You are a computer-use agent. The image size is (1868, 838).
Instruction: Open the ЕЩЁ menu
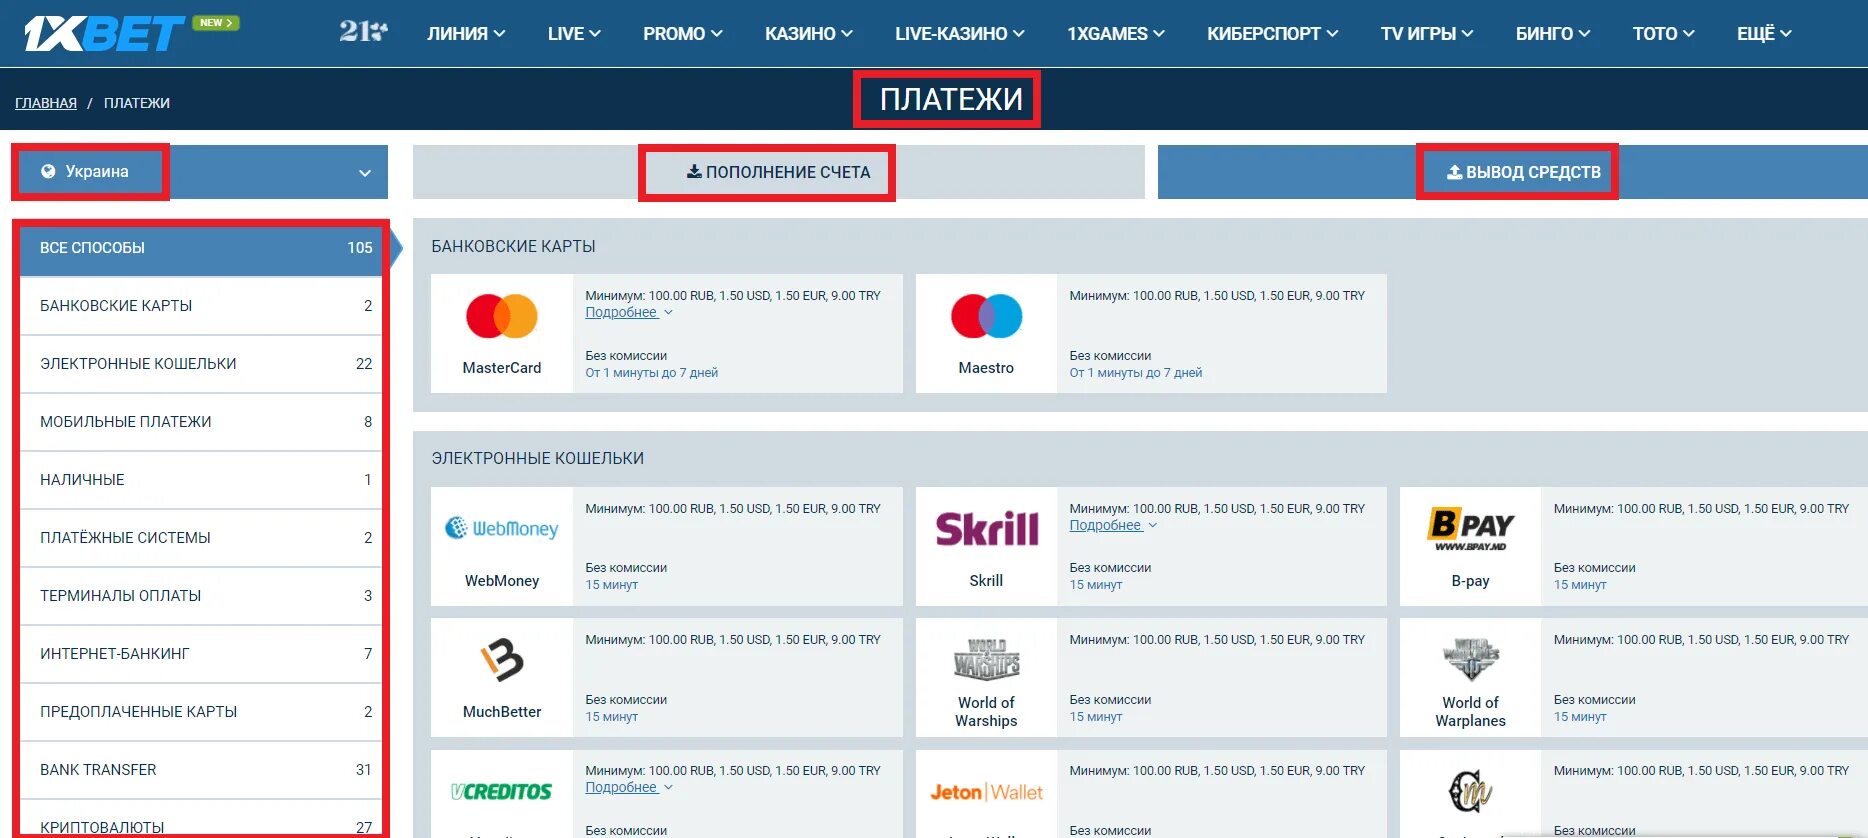click(1764, 34)
